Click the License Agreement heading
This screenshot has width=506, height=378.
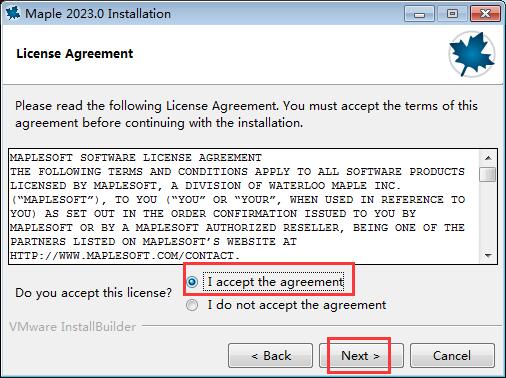pyautogui.click(x=75, y=54)
